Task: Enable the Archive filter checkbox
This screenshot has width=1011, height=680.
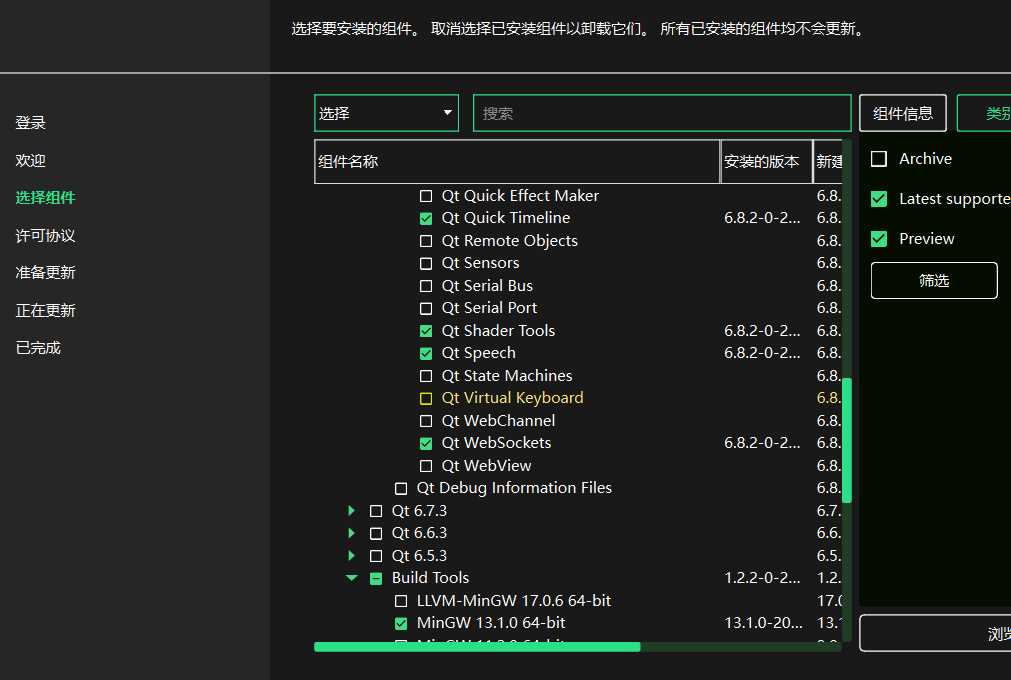Action: pos(879,159)
